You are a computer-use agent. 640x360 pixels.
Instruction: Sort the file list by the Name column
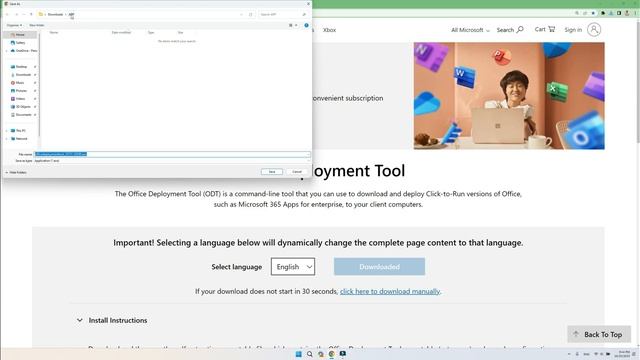[54, 32]
